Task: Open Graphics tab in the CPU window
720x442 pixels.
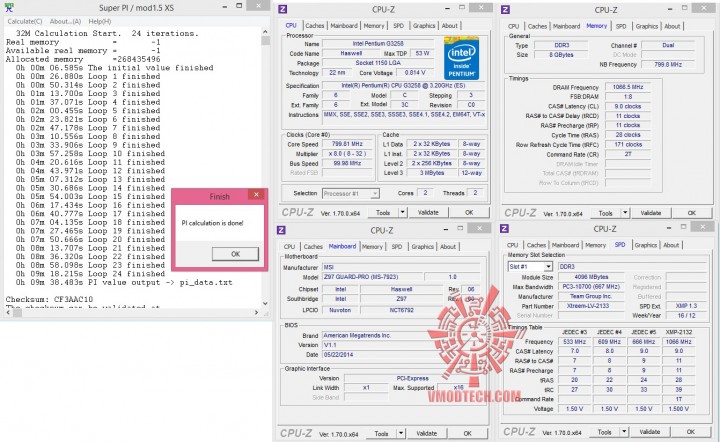Action: click(424, 26)
